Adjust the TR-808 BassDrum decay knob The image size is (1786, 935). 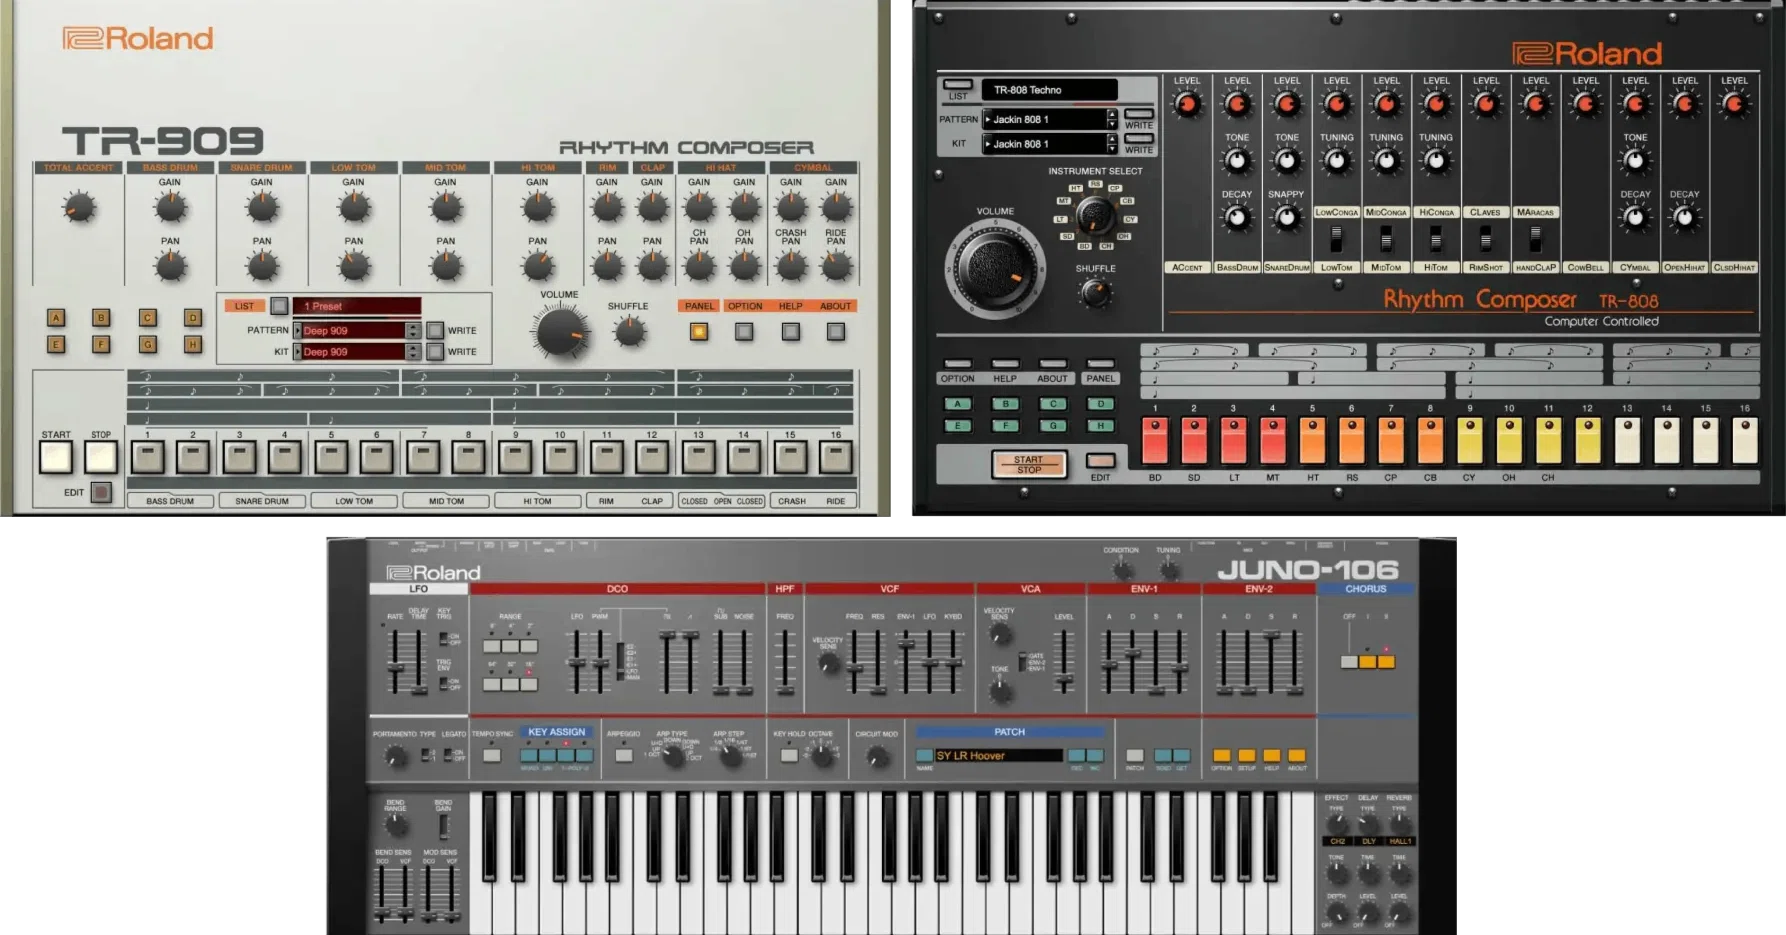[1237, 218]
